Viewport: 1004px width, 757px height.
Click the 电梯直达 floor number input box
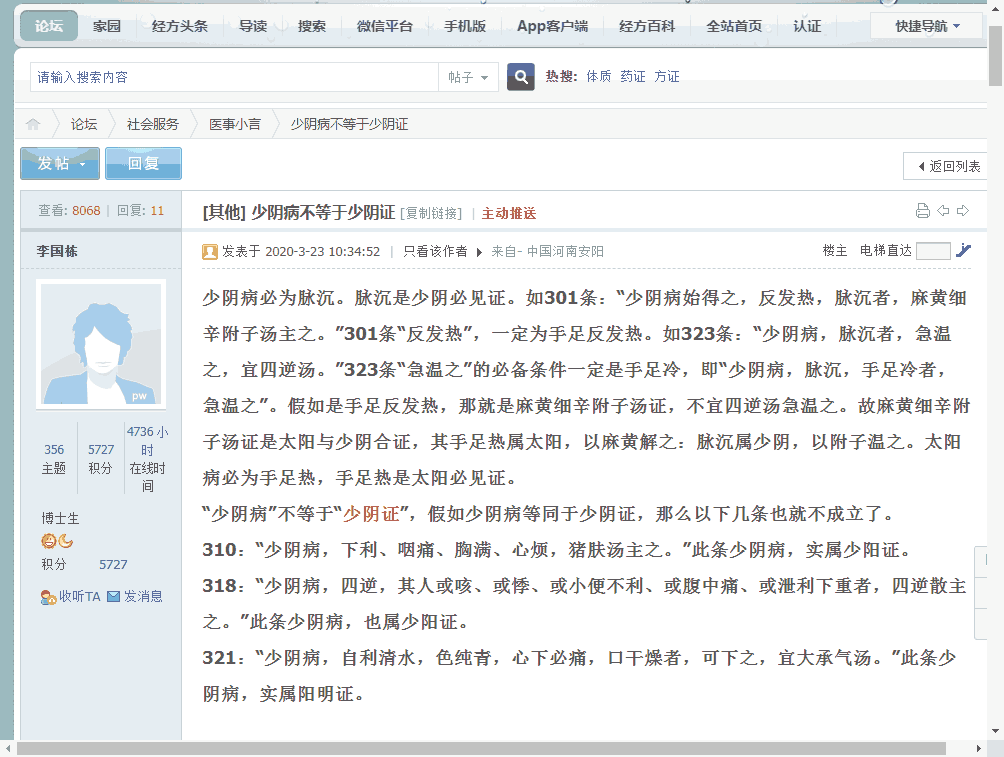click(932, 251)
